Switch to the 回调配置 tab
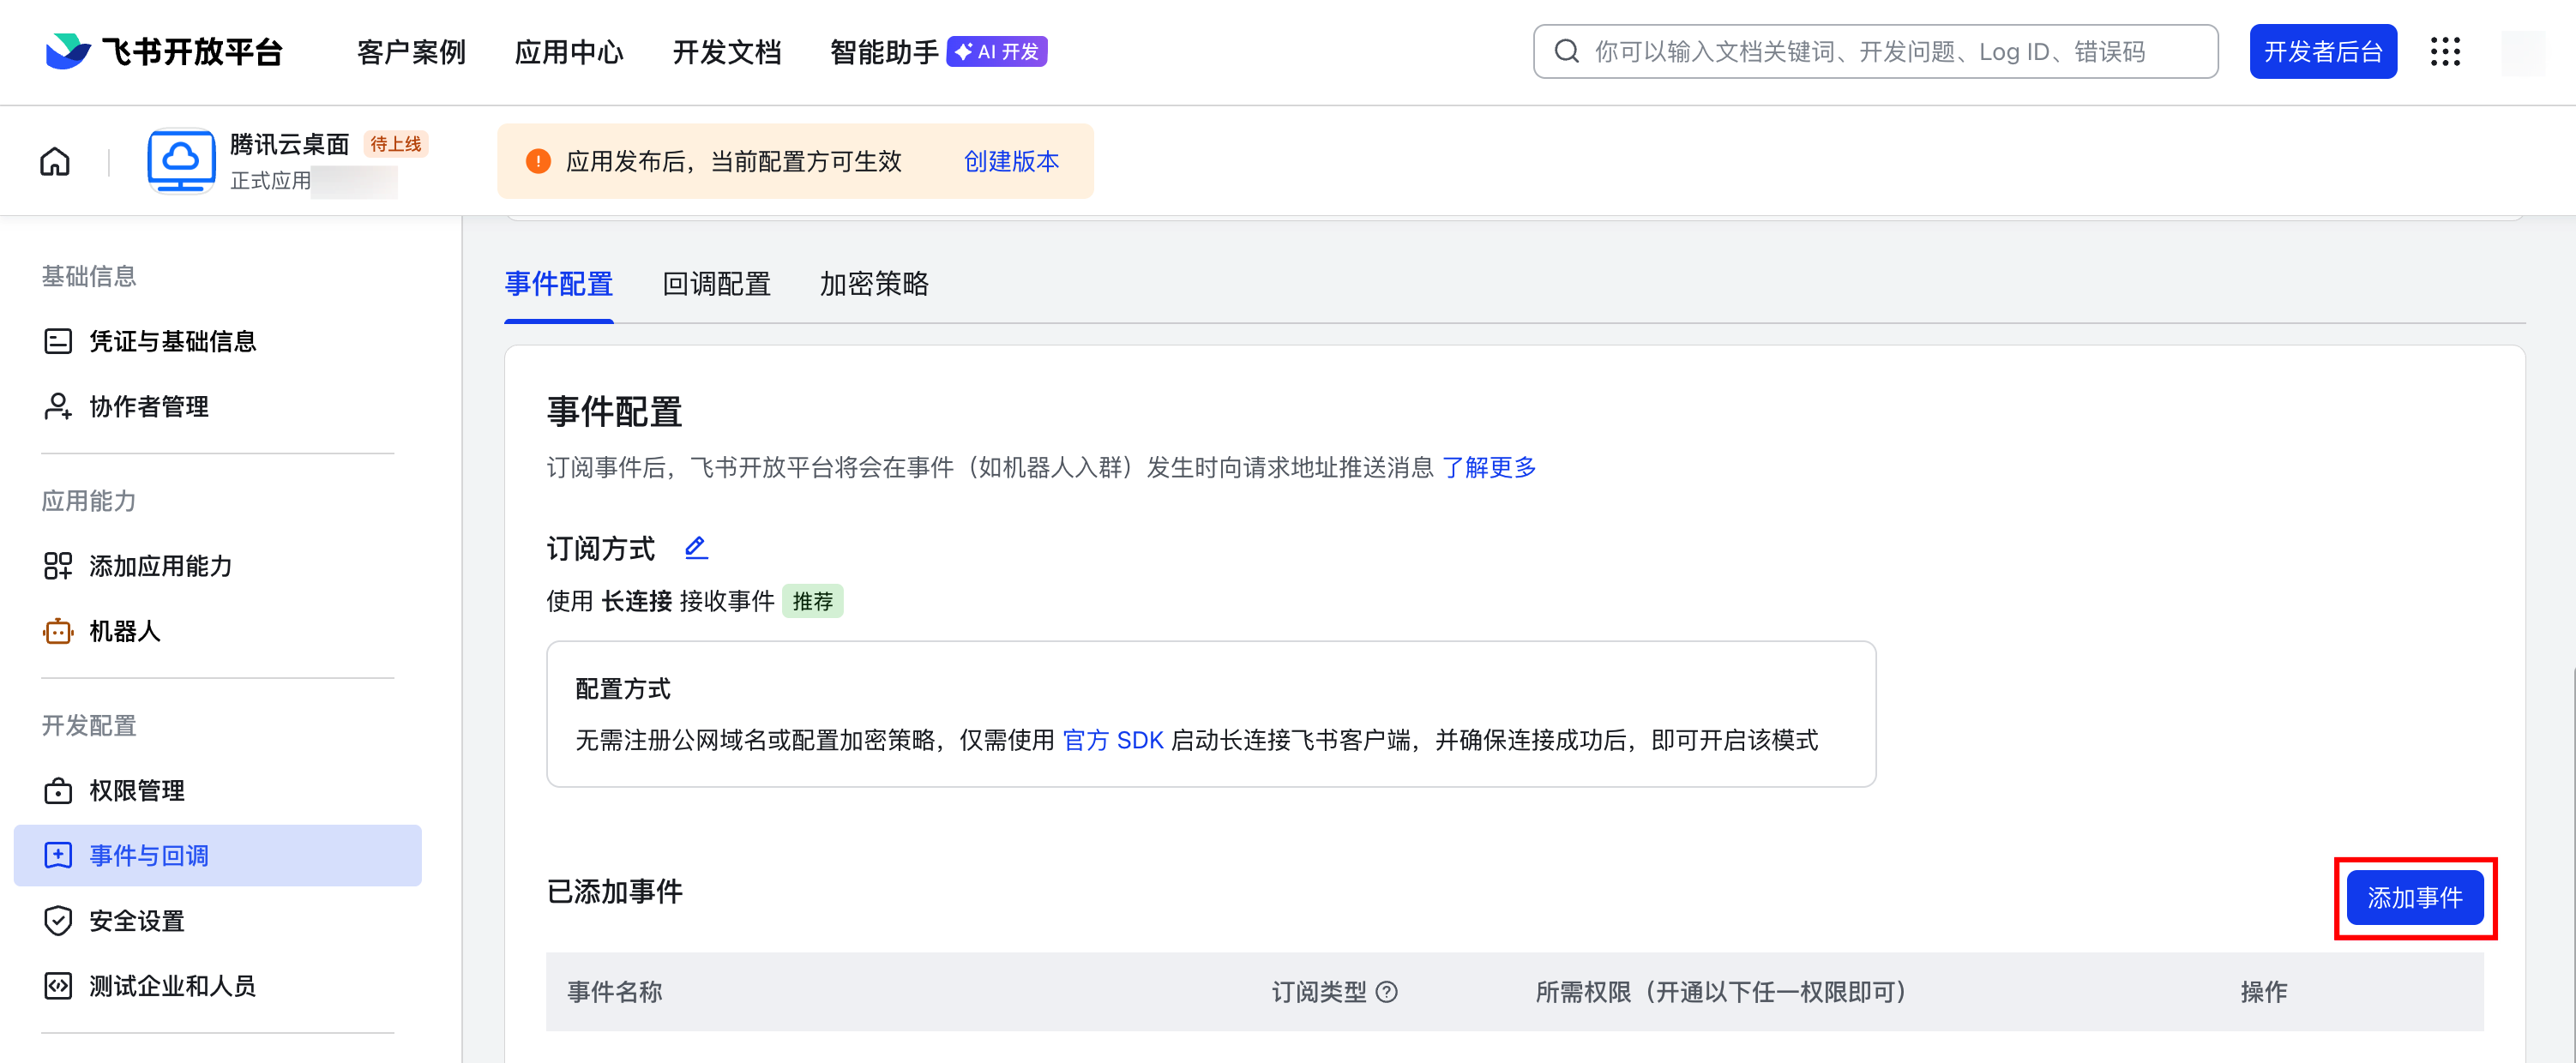Viewport: 2576px width, 1063px height. click(716, 284)
